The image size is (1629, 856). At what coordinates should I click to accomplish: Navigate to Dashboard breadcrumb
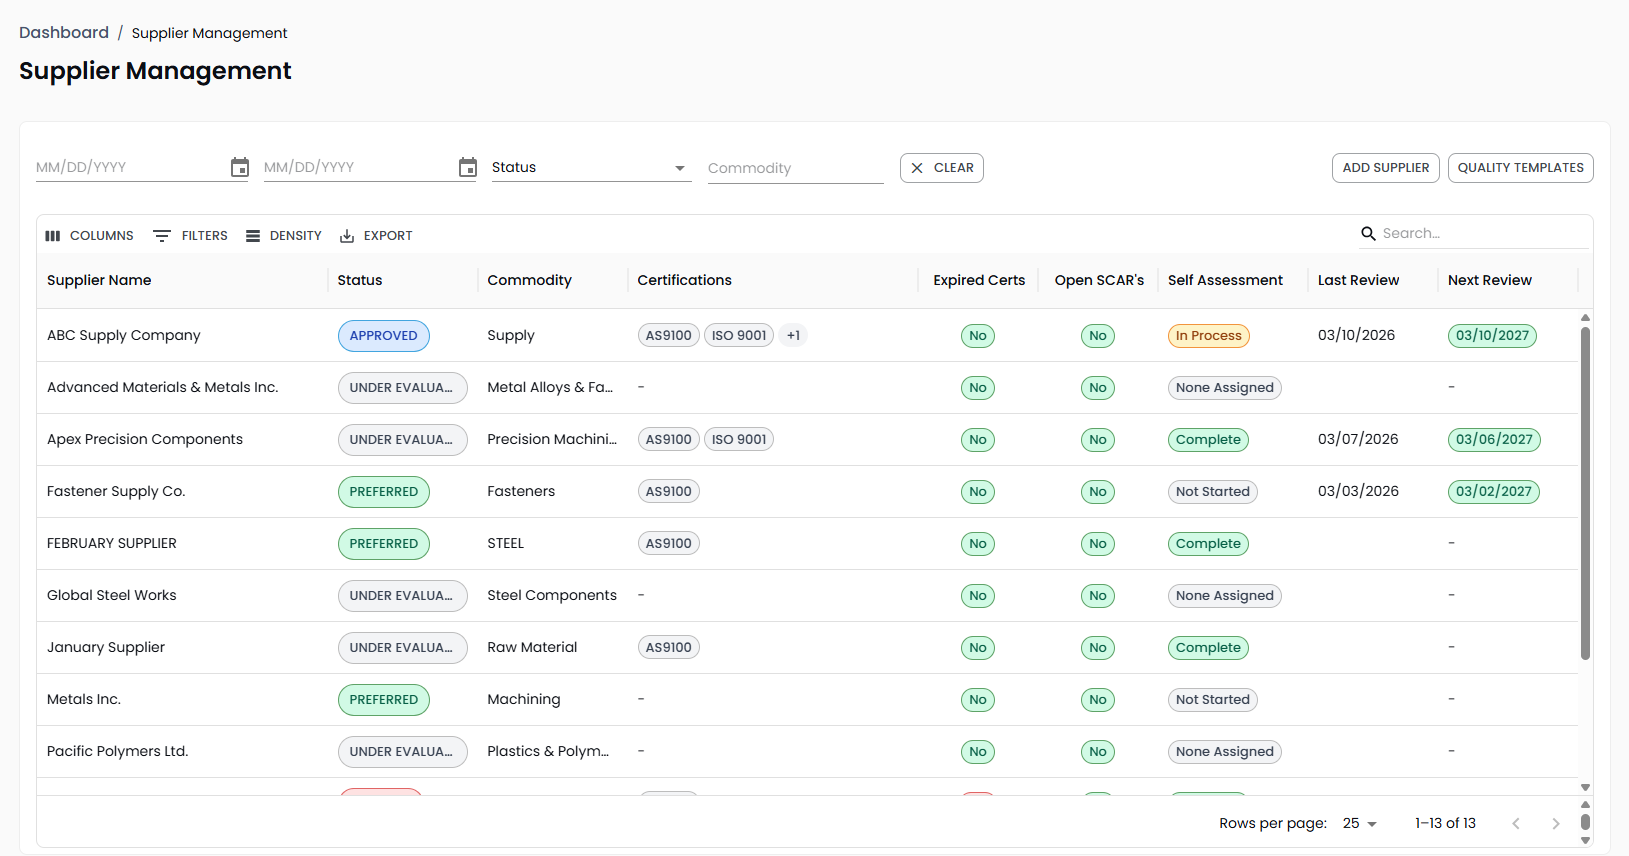tap(64, 33)
